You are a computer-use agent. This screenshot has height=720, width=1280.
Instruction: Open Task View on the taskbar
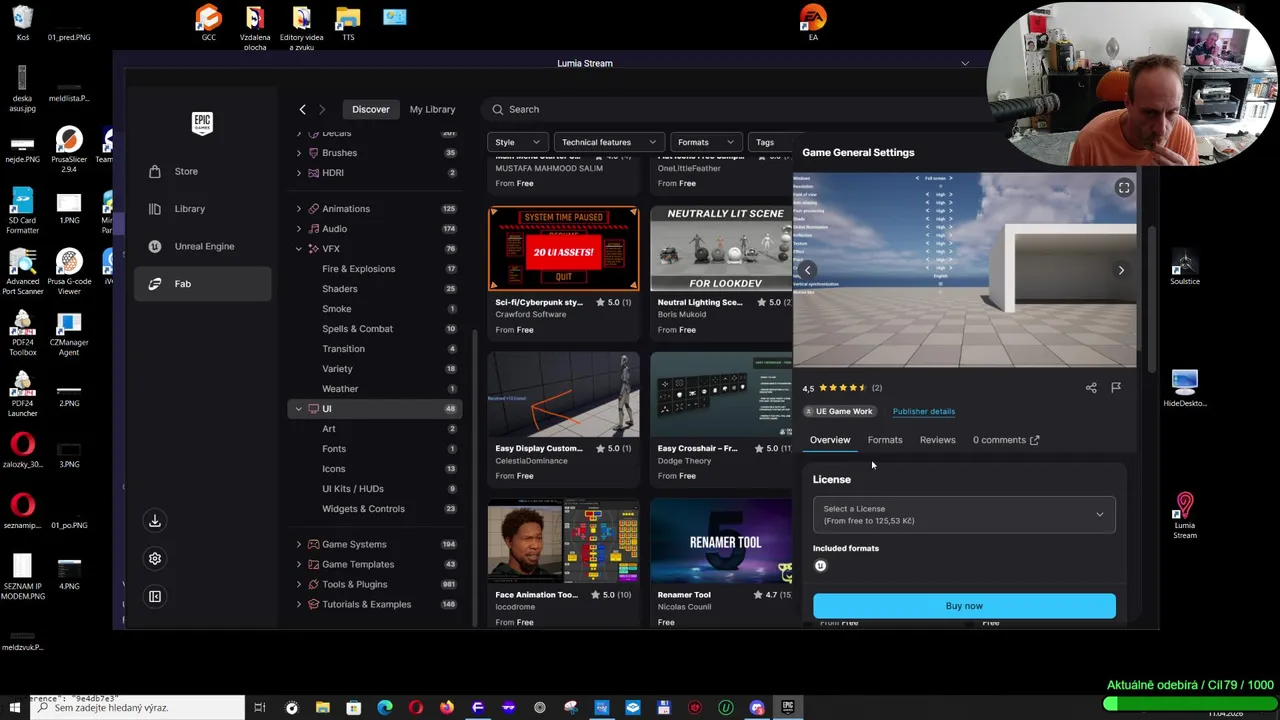260,708
